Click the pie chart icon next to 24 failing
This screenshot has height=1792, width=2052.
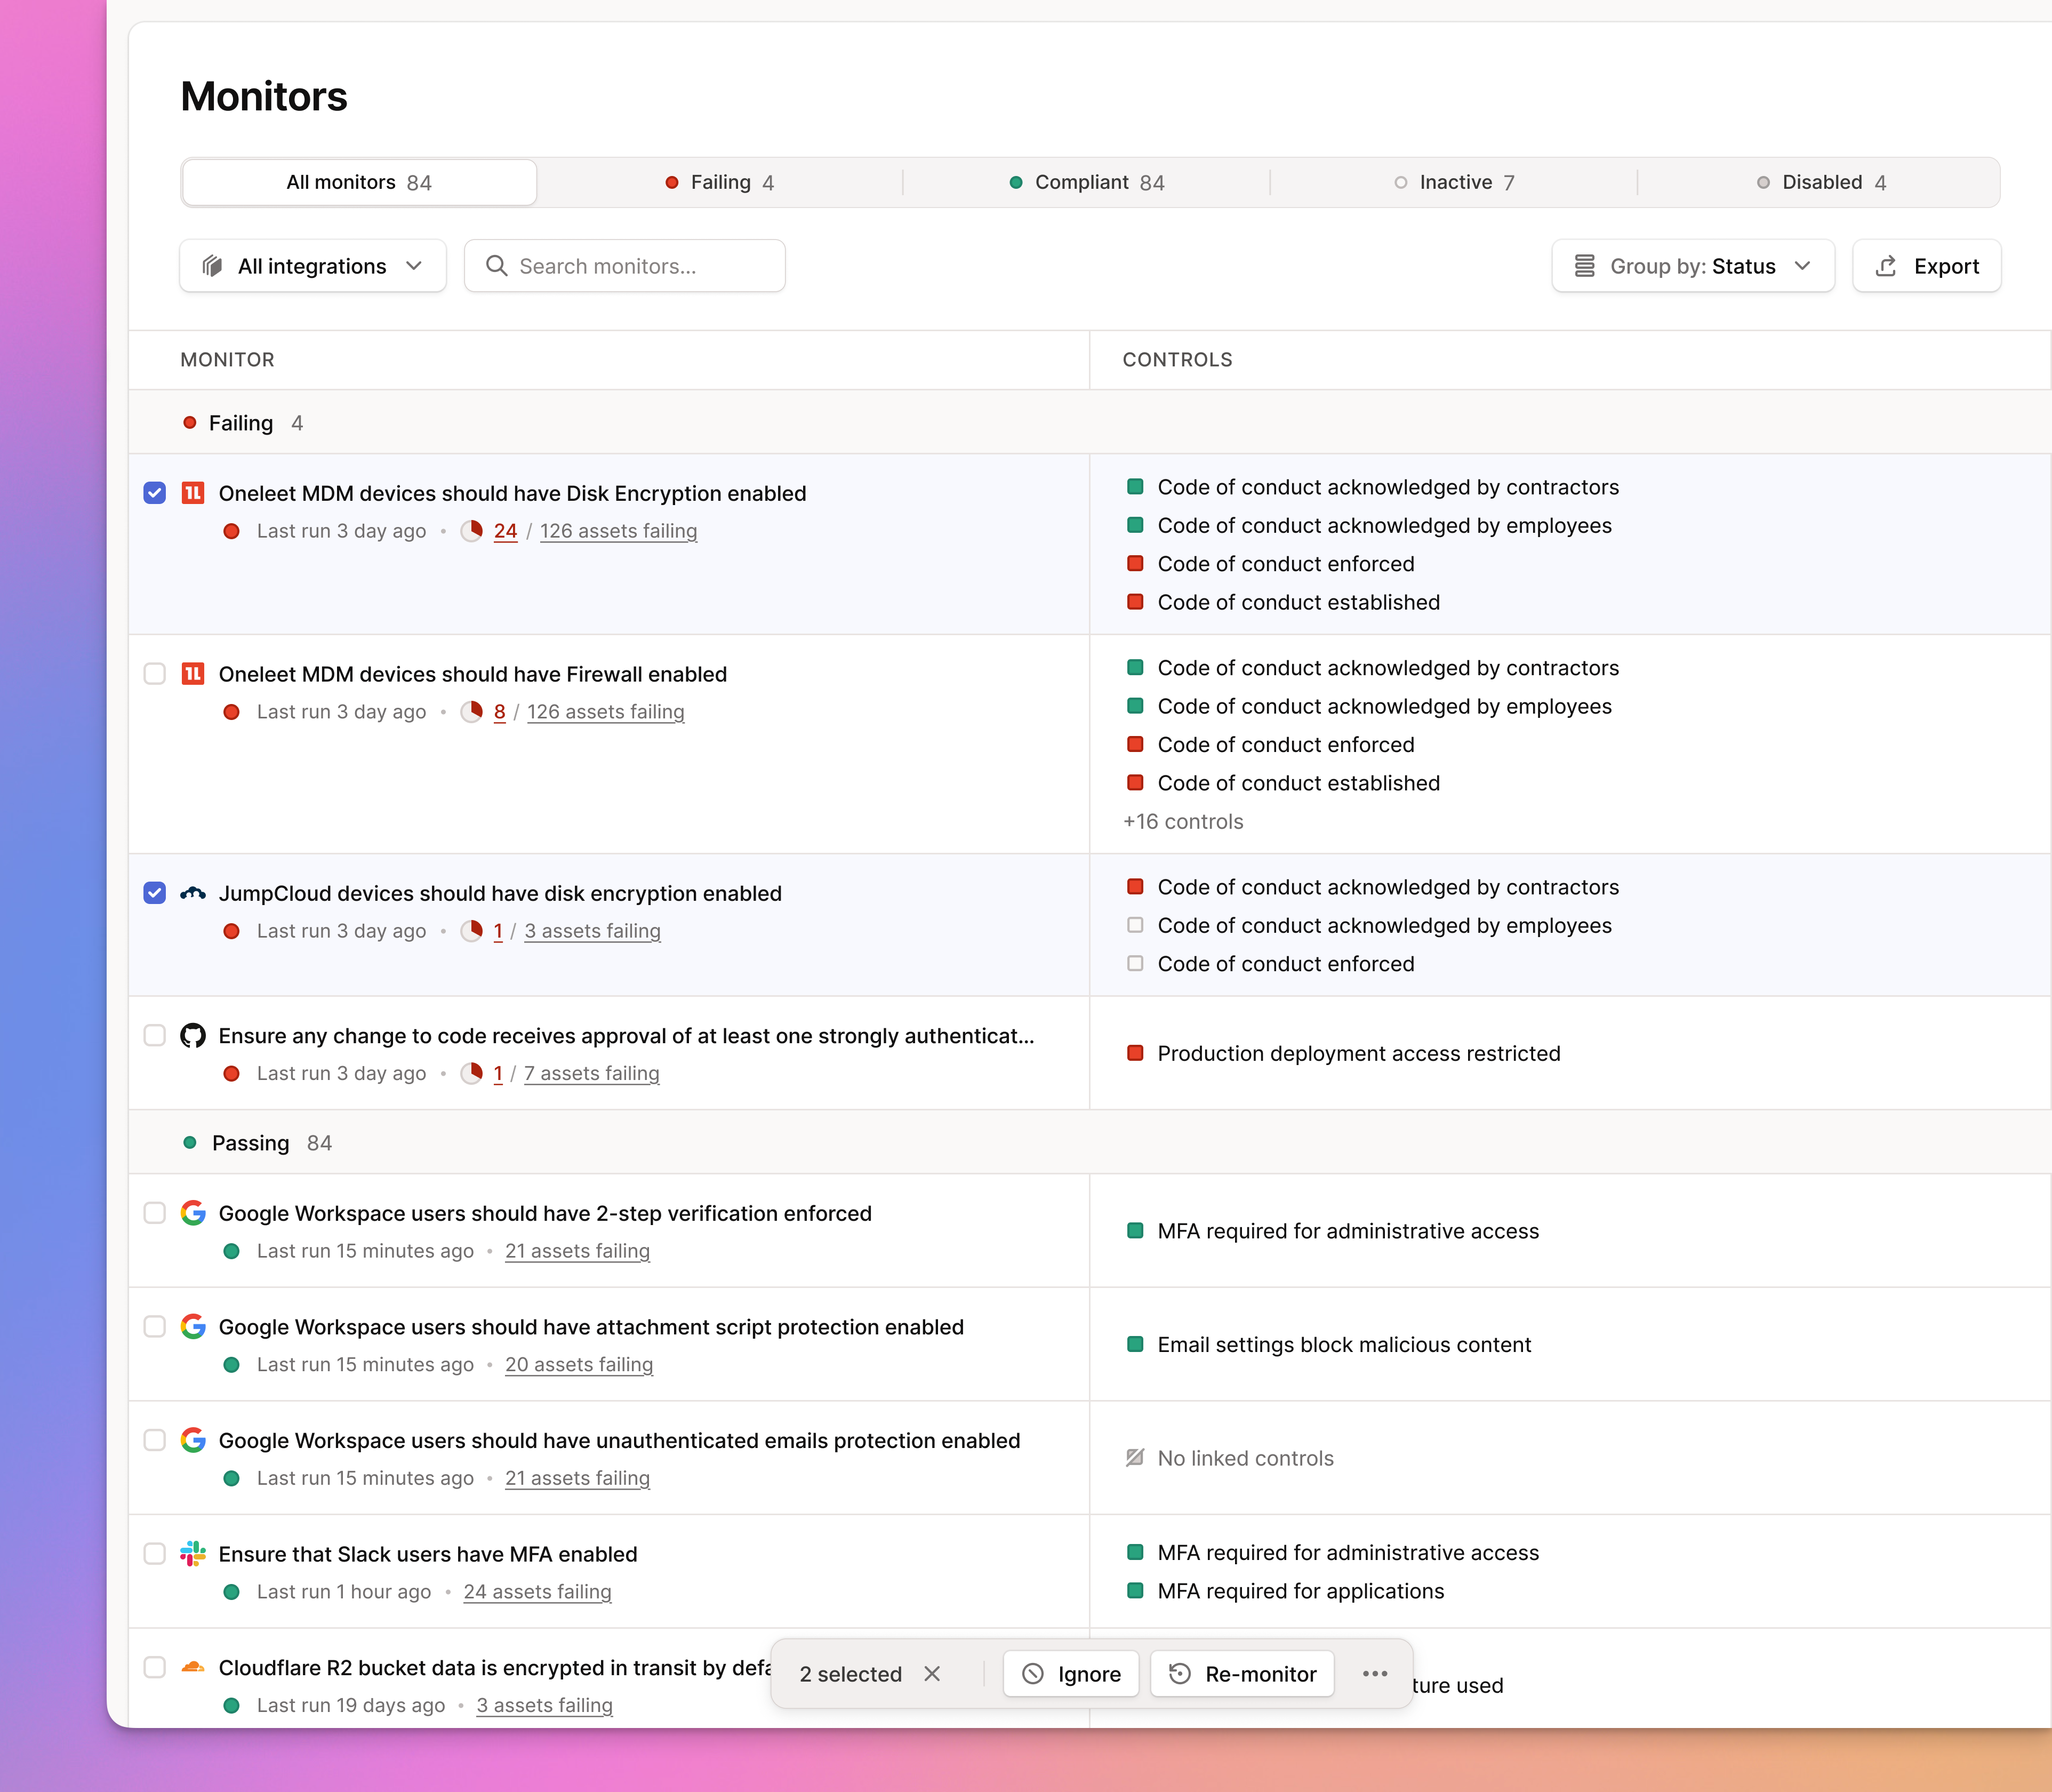click(x=472, y=531)
